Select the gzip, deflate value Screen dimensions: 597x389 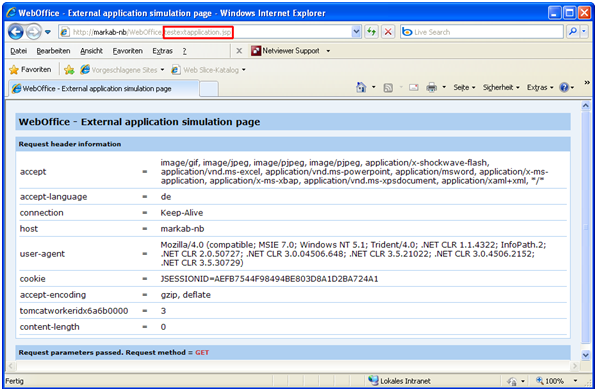[x=185, y=295]
